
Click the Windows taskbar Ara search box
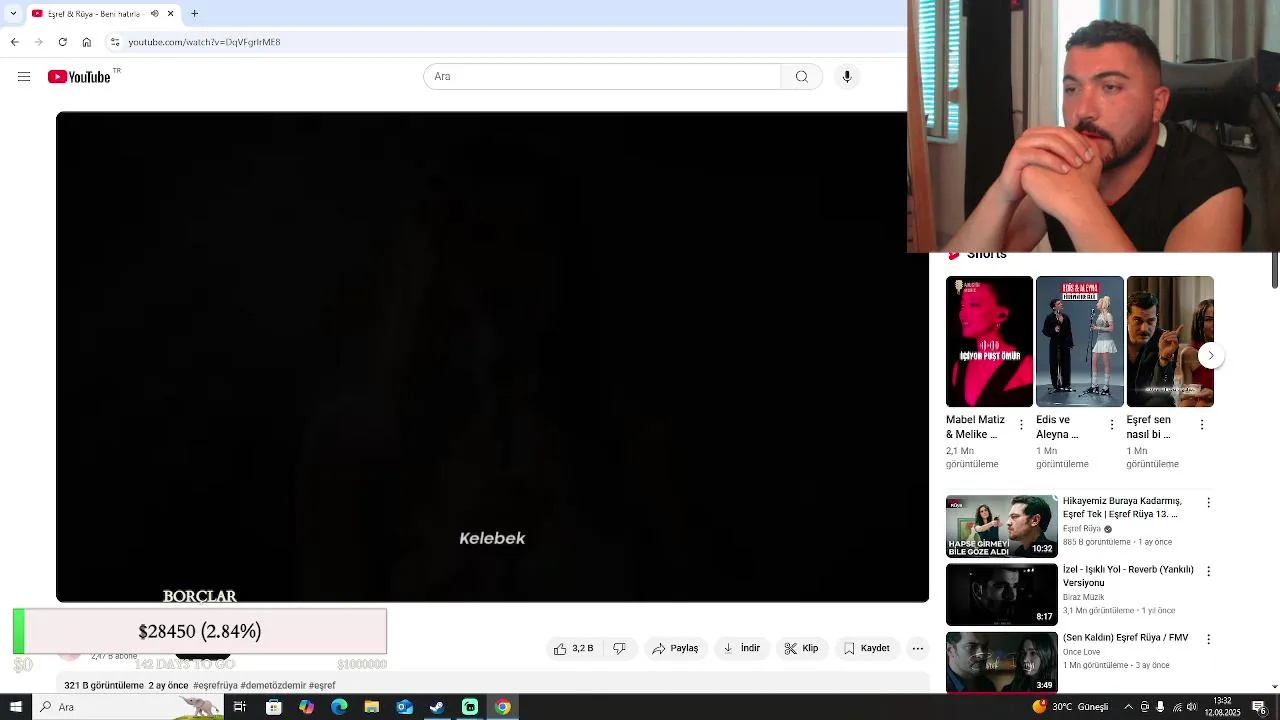pos(130,707)
